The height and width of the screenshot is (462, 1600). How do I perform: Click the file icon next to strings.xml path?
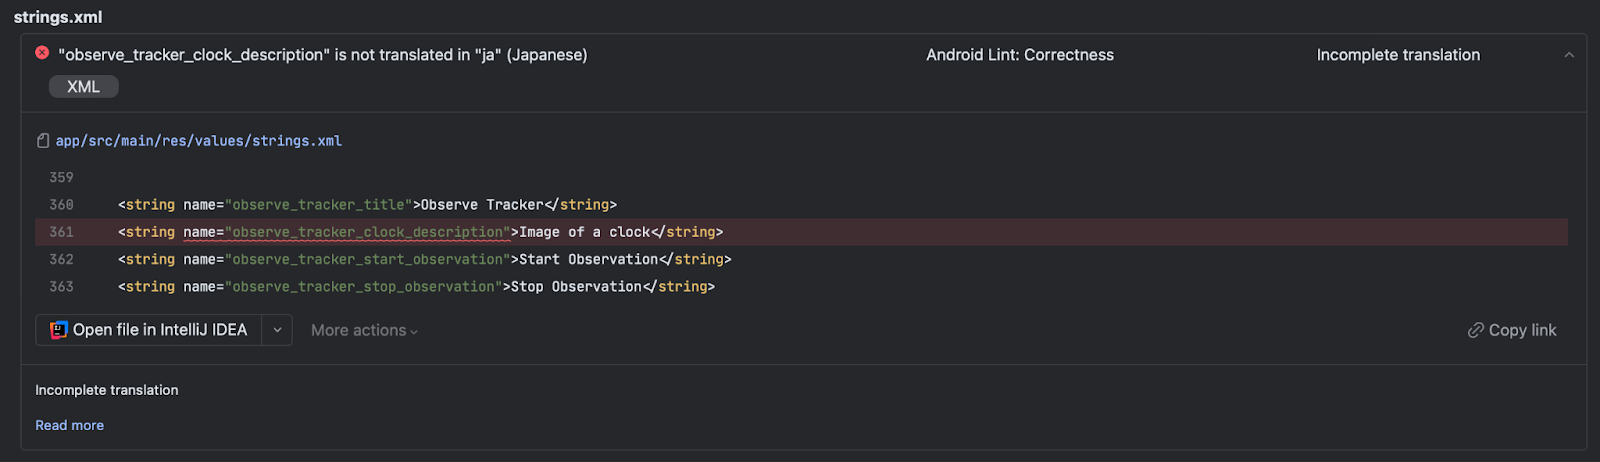coord(43,141)
